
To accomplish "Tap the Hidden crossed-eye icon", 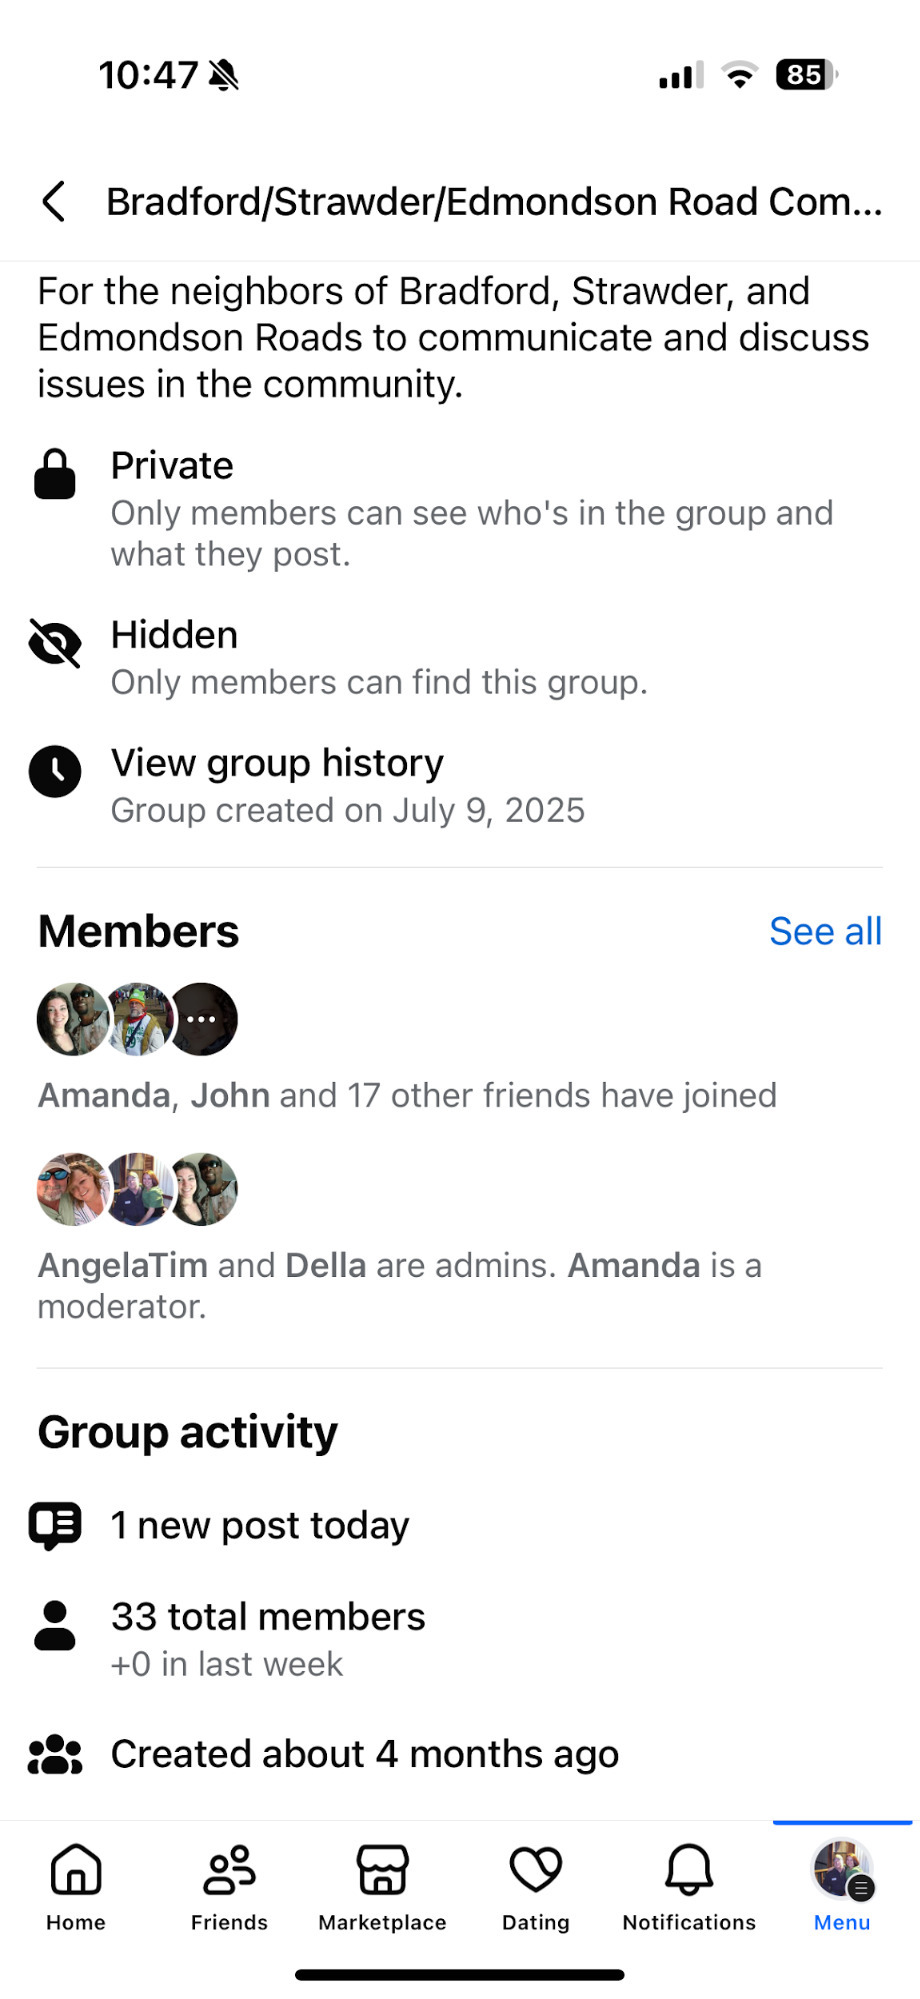I will [55, 643].
